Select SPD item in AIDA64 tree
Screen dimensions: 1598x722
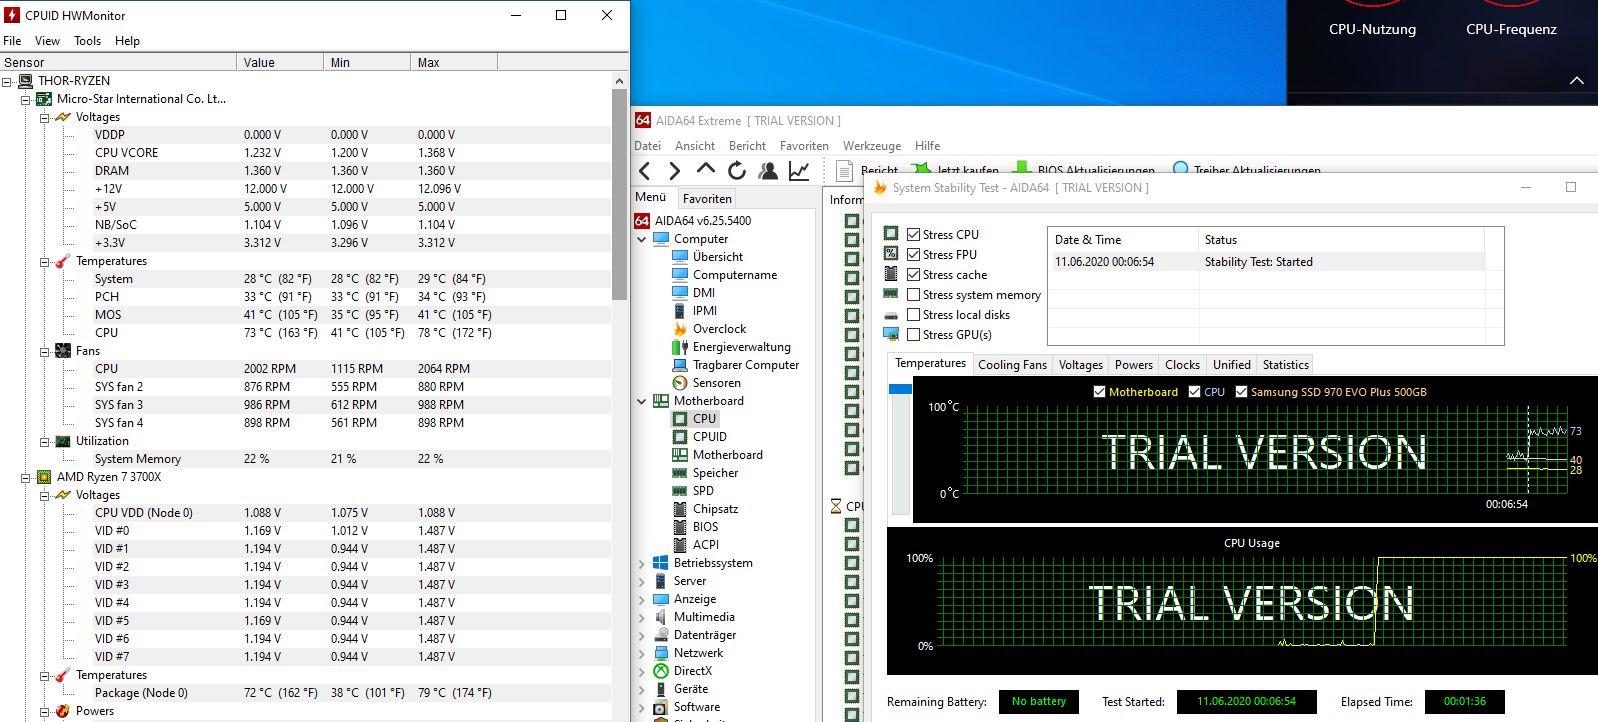[x=703, y=491]
